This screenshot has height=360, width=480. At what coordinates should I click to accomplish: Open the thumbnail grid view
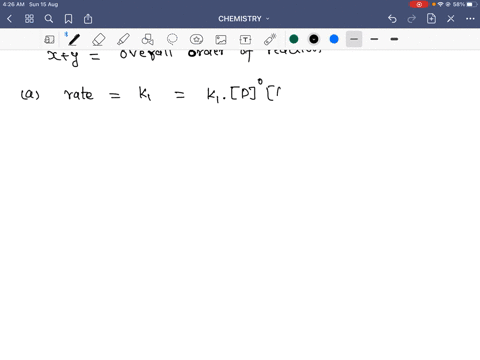coord(29,19)
